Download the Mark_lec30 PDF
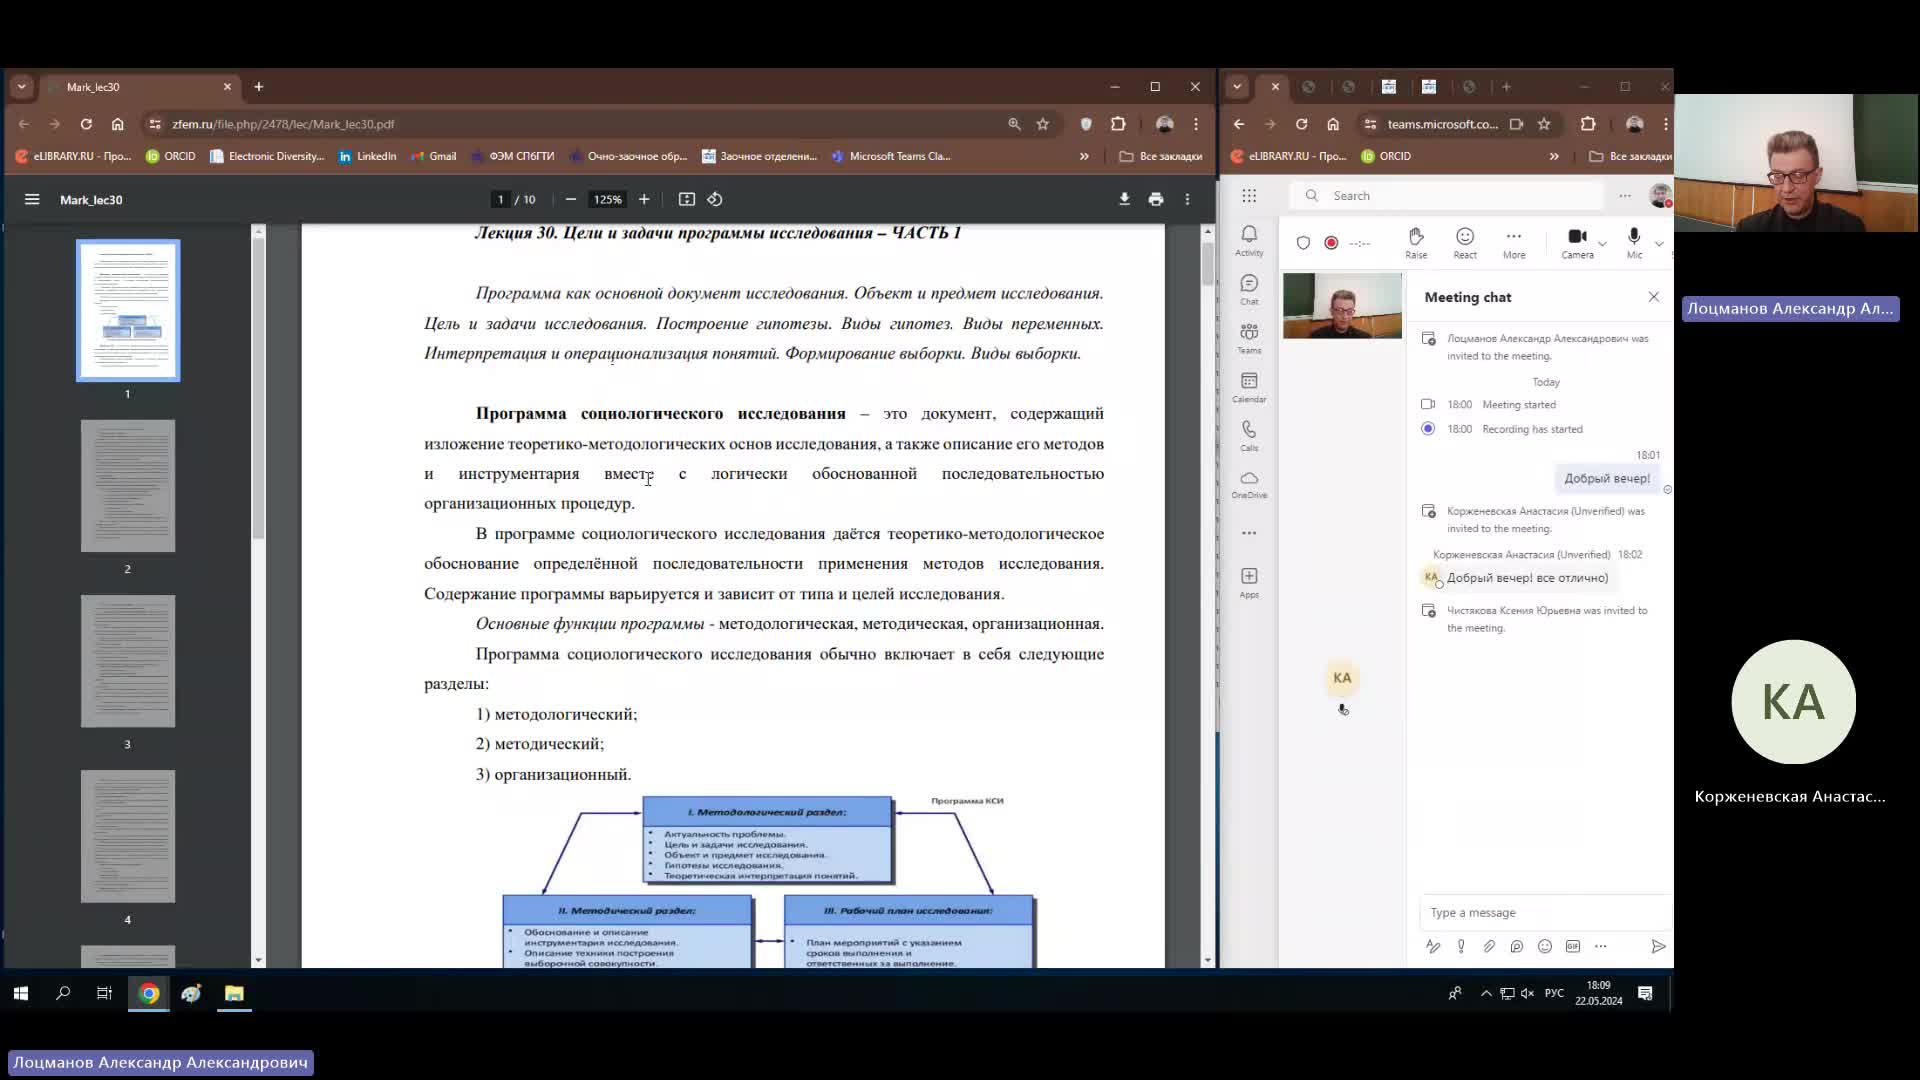 click(x=1124, y=200)
